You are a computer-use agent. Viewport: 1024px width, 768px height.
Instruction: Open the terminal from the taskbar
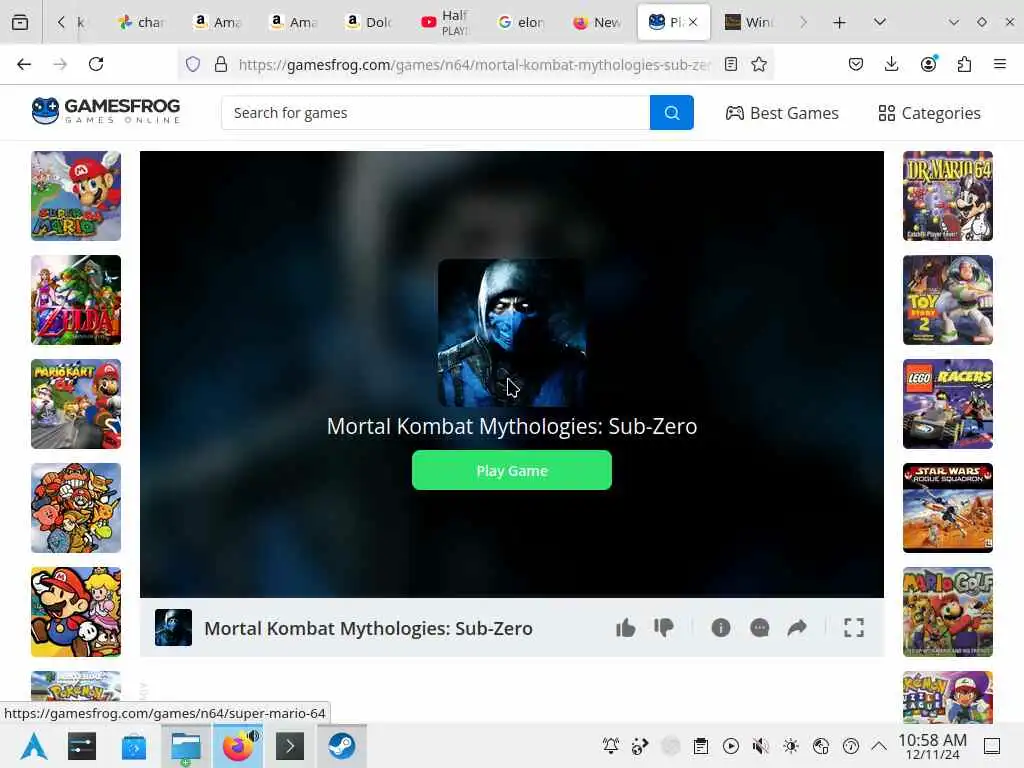click(x=290, y=746)
